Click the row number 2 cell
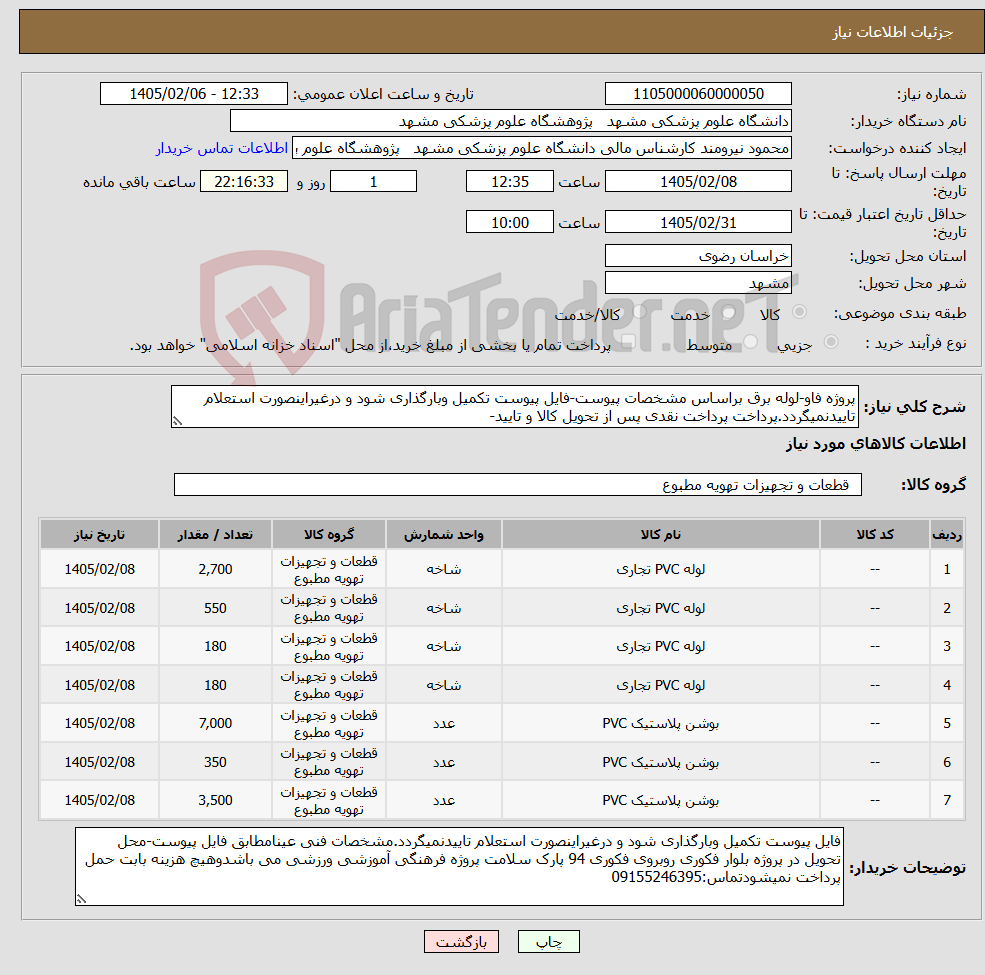 click(947, 608)
